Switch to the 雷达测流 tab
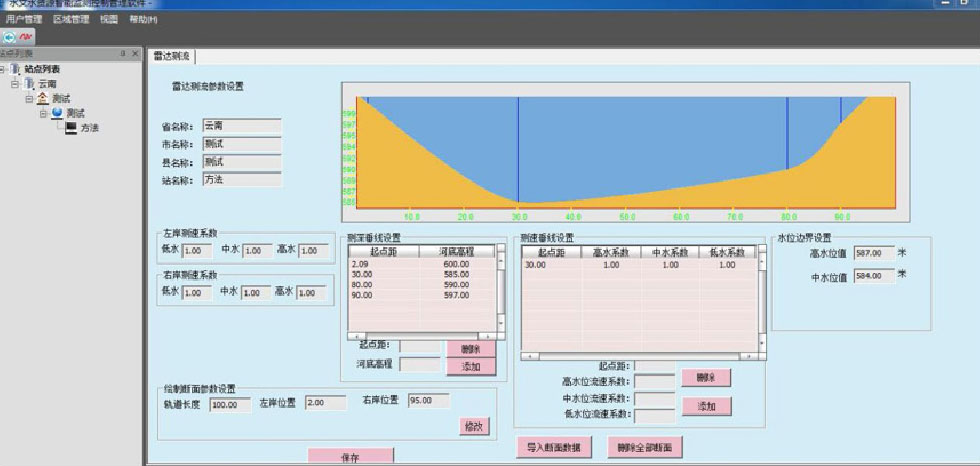Screen dimensions: 980x466 tap(171, 56)
